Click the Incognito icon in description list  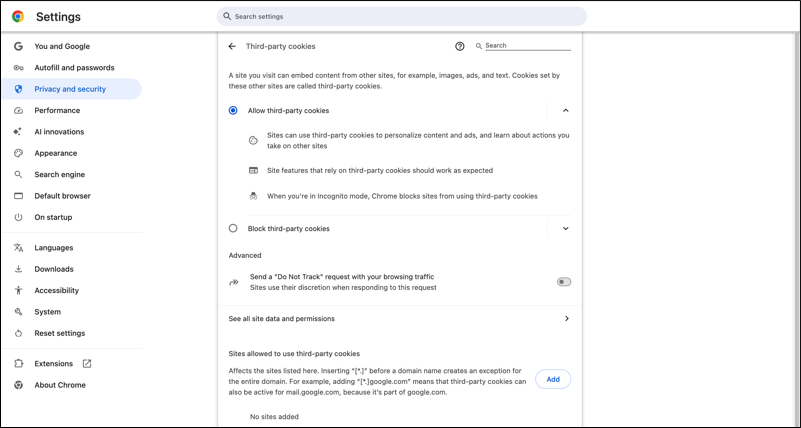coord(253,196)
